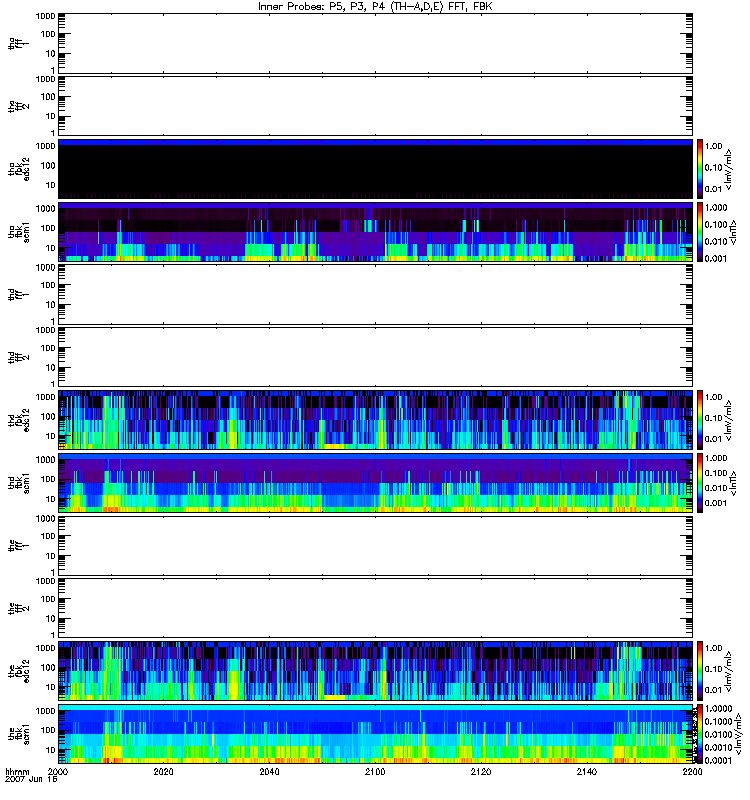Viewport: 750px width, 800px height.
Task: Select the thd fbk scm1 color bar
Action: pos(700,483)
